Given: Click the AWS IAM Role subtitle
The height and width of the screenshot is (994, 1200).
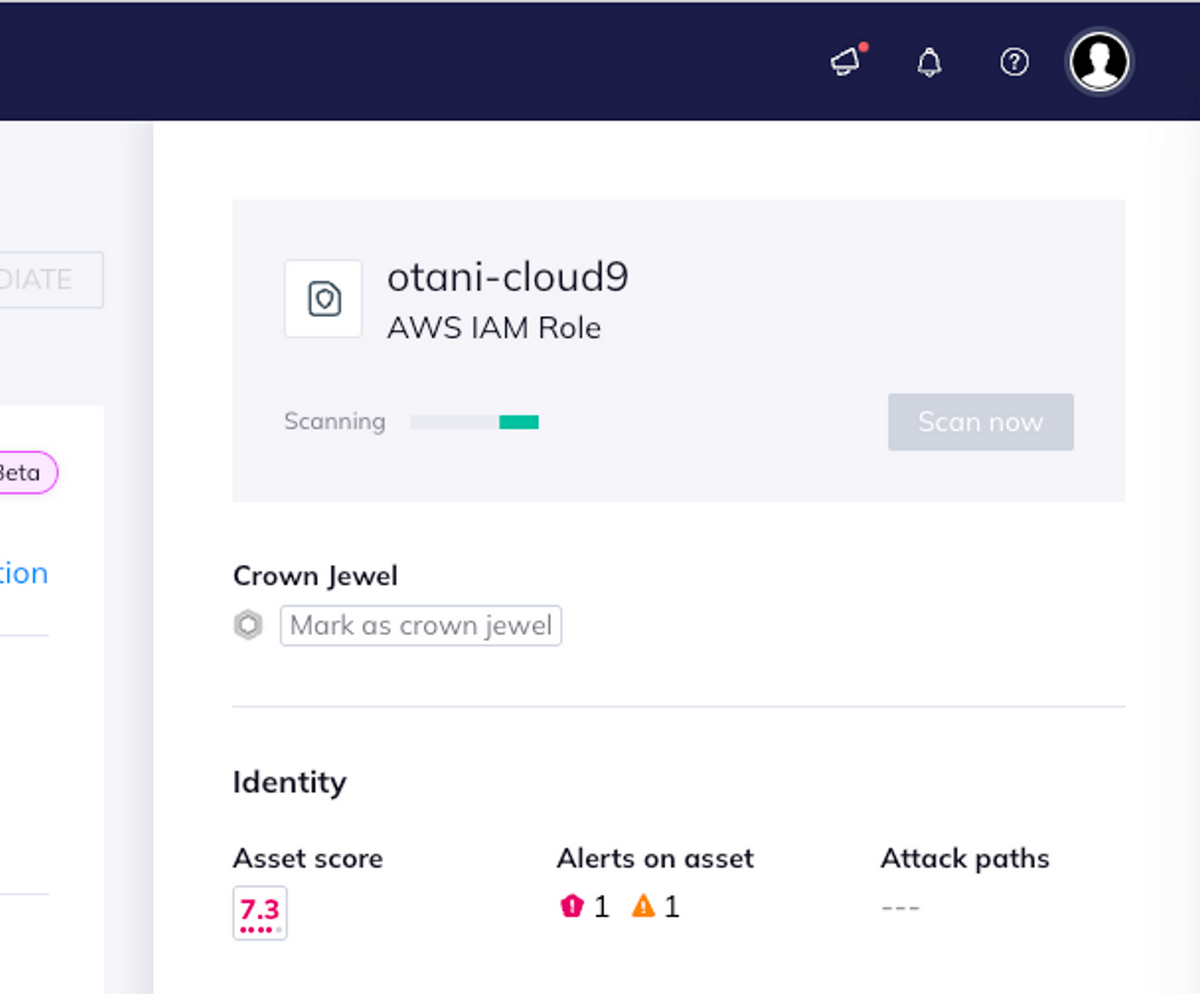Looking at the screenshot, I should click(494, 328).
